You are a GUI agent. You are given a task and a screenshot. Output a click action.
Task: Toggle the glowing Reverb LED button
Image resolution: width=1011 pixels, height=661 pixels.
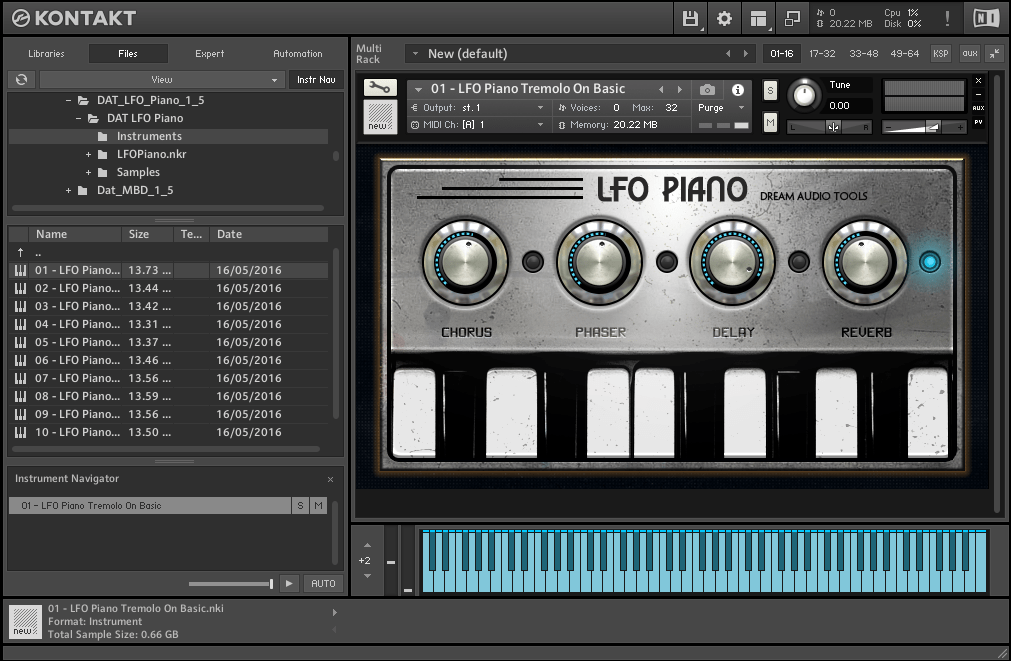[929, 262]
